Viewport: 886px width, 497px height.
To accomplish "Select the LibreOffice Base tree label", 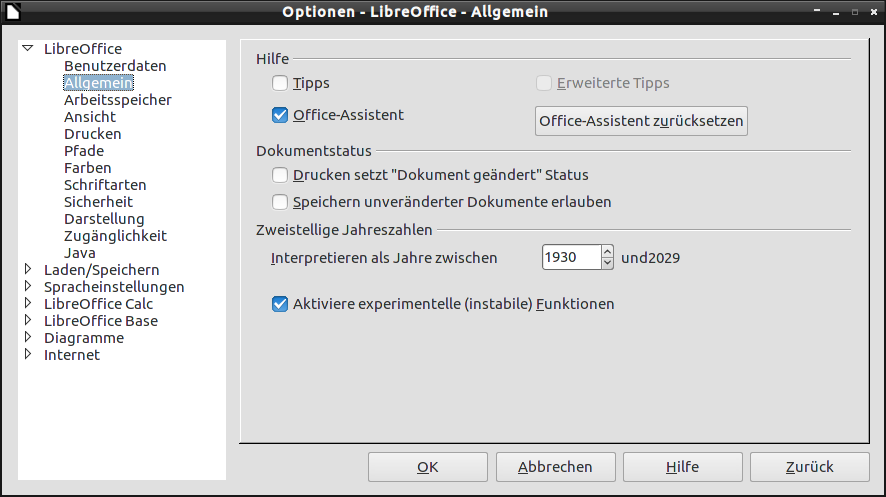I will coord(101,321).
